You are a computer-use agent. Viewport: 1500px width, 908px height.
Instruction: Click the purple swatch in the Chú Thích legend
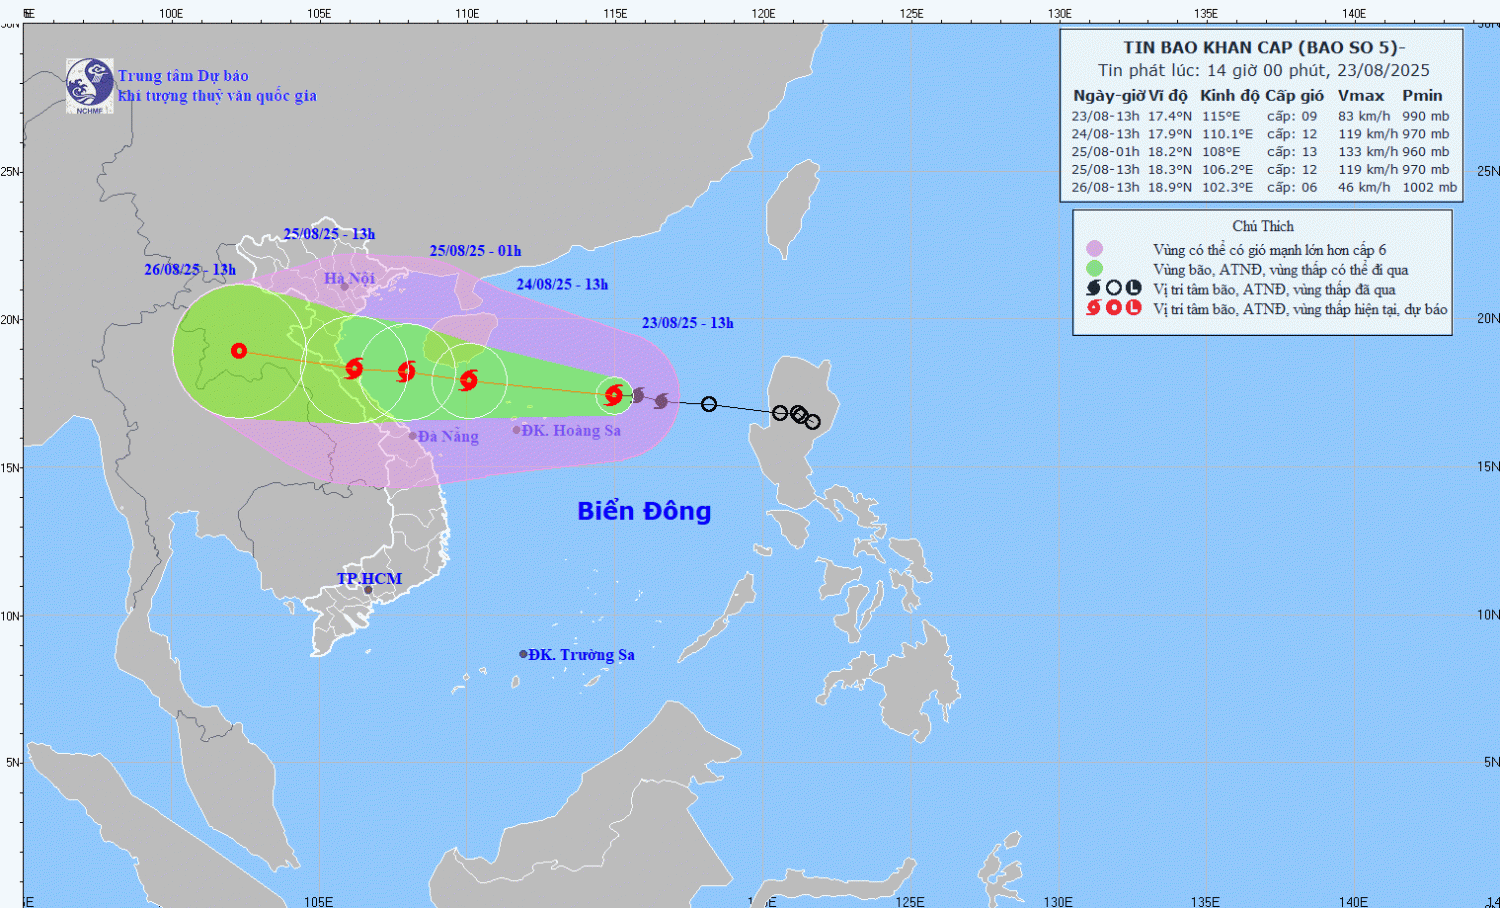(1094, 249)
